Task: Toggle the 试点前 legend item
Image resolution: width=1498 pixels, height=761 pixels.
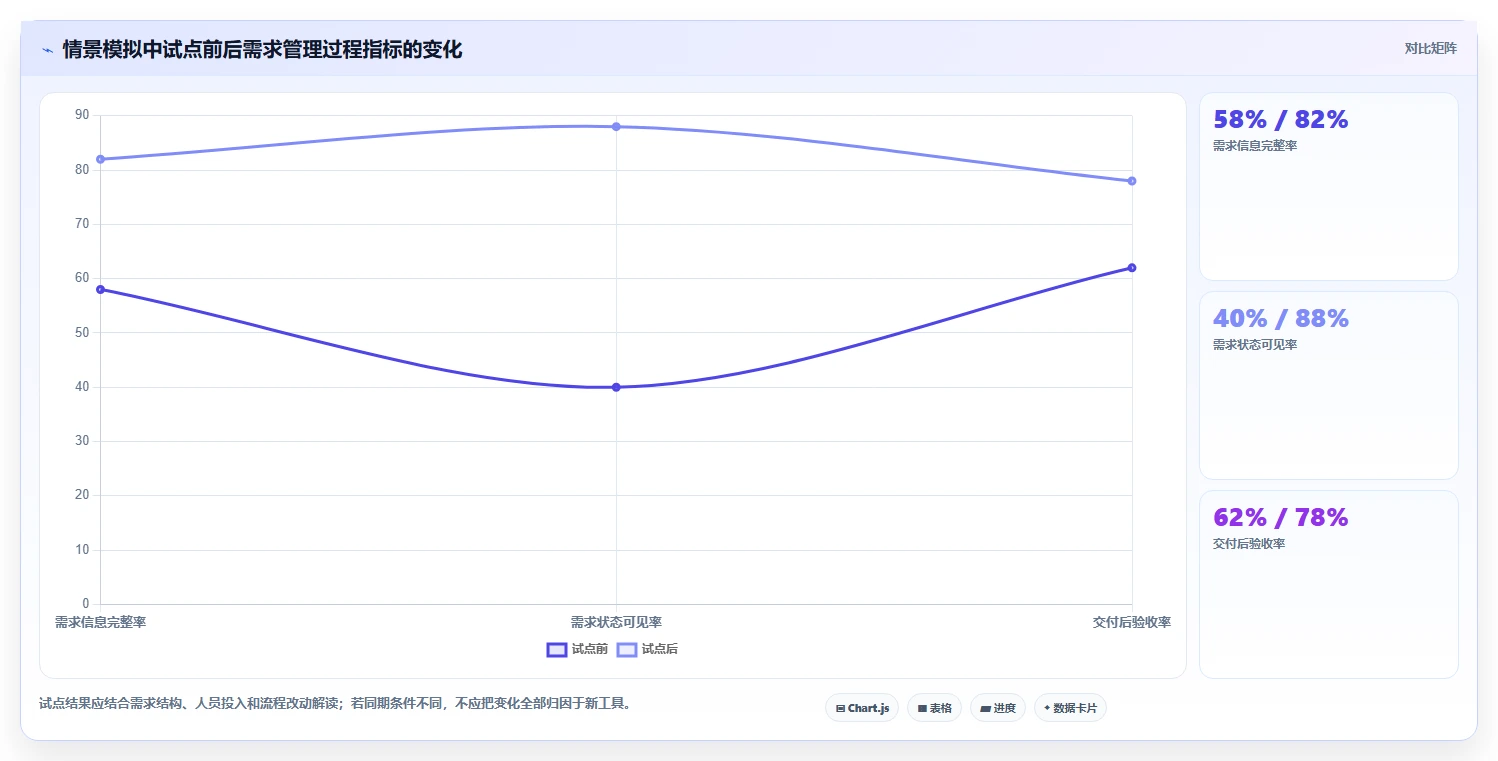Action: (x=577, y=649)
